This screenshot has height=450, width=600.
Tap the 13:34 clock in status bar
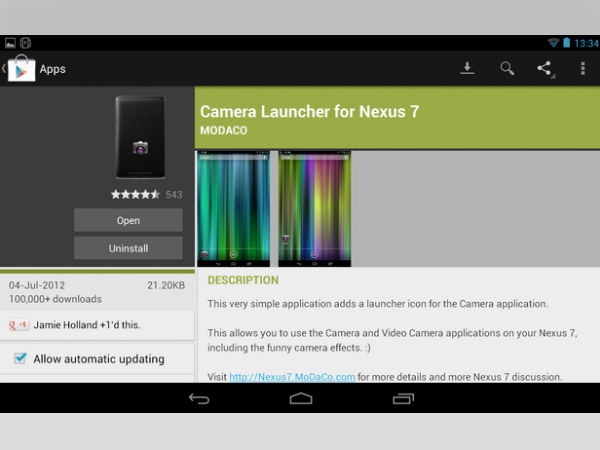tap(586, 43)
